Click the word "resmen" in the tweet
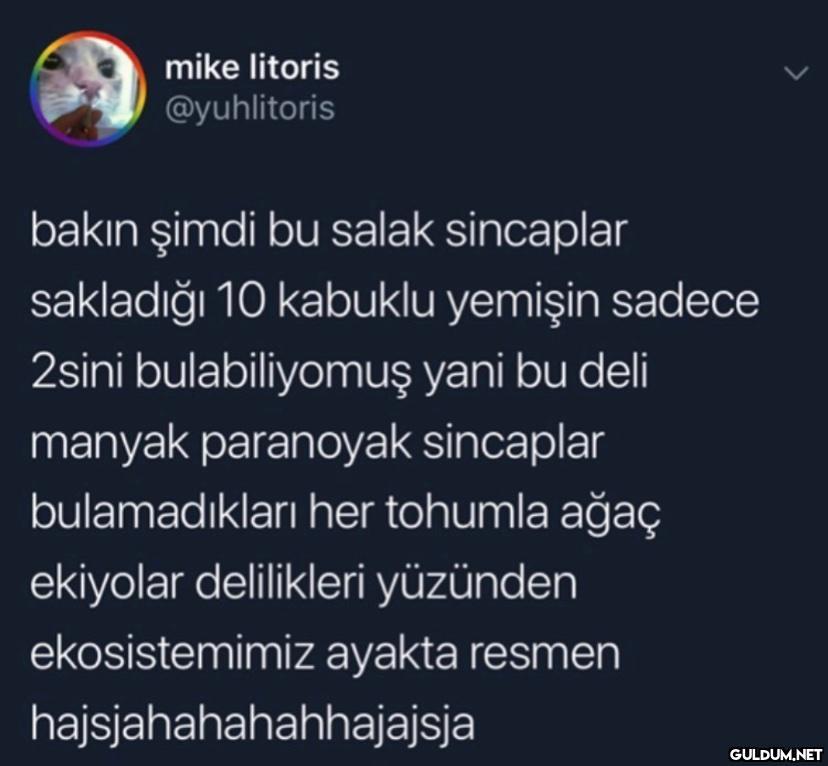828x766 pixels. [x=545, y=655]
